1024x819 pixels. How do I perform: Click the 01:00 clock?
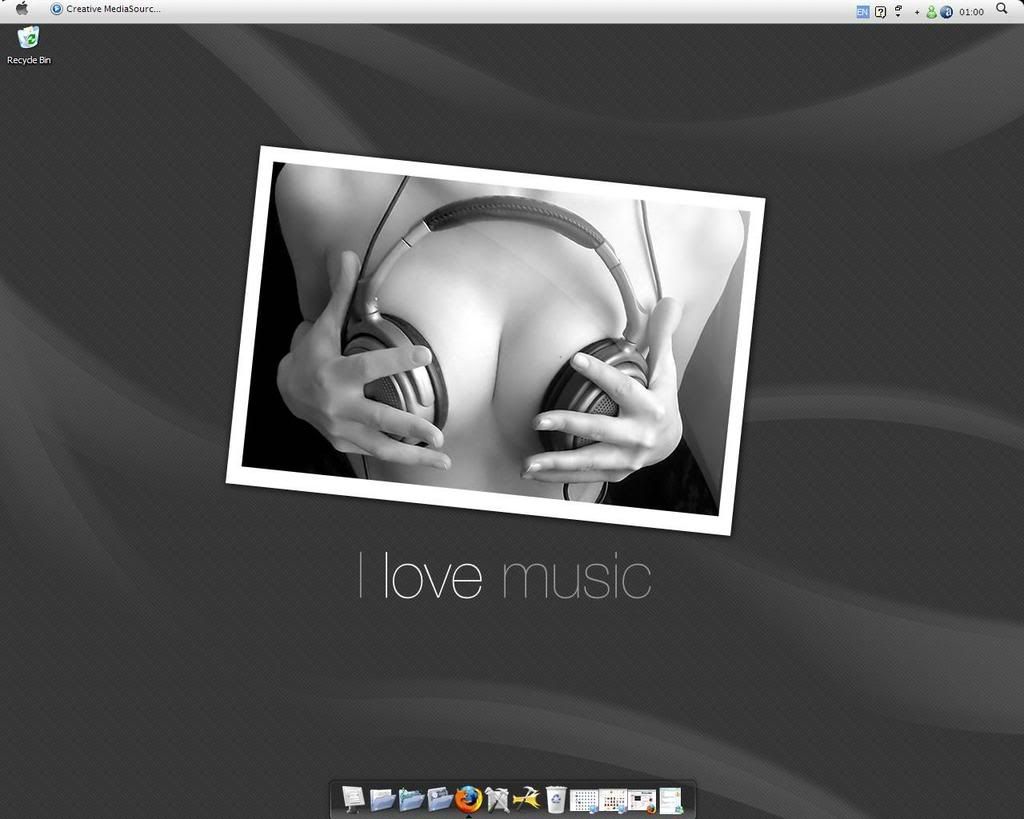click(x=971, y=12)
